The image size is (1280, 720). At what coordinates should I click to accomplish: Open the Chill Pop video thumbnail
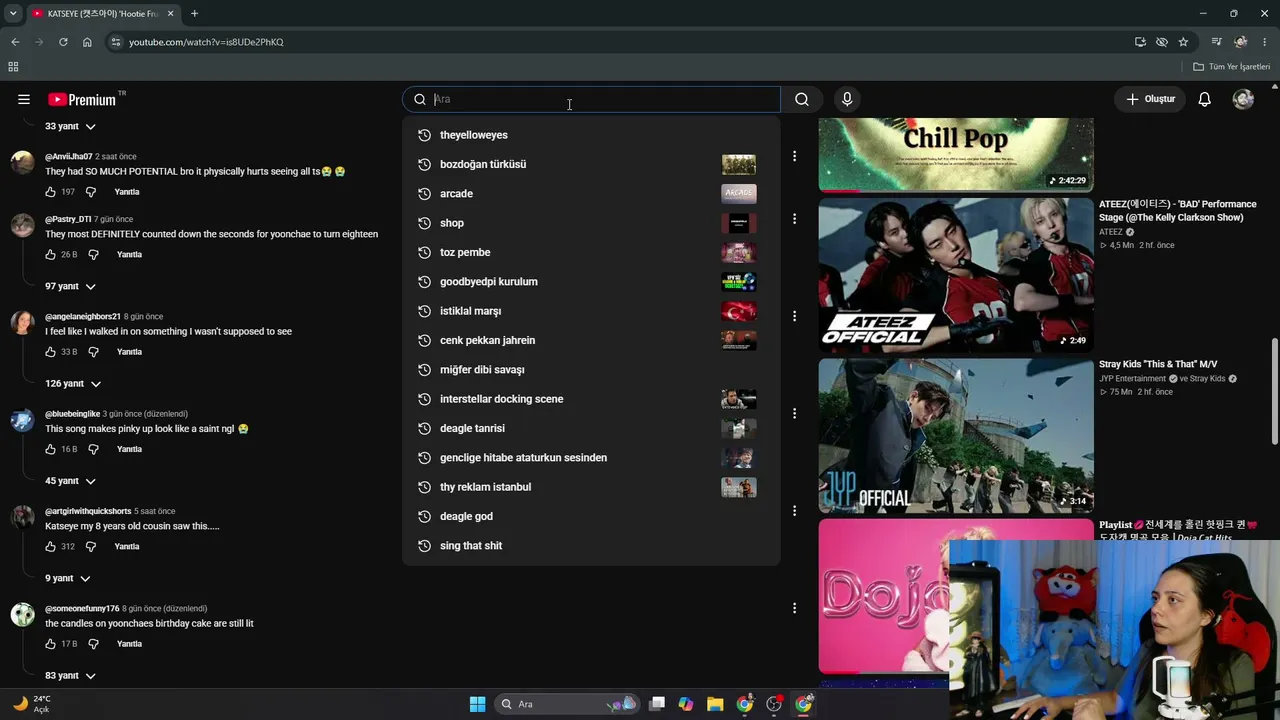[956, 155]
